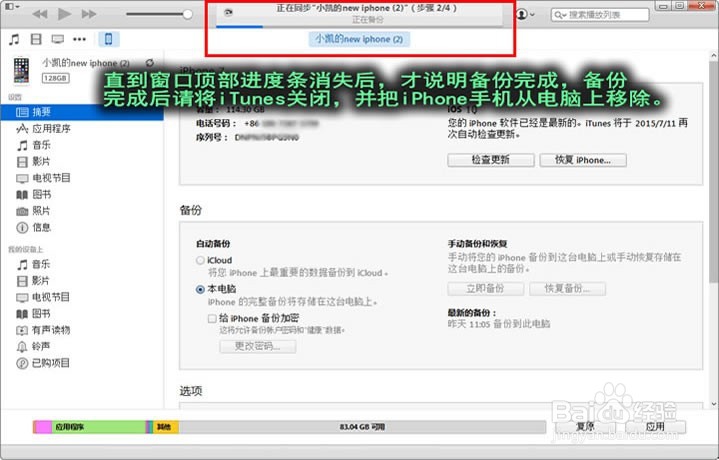Viewport: 719px width, 460px height.
Task: Click the 83.04 GB 可用 free space bar
Action: coord(362,427)
